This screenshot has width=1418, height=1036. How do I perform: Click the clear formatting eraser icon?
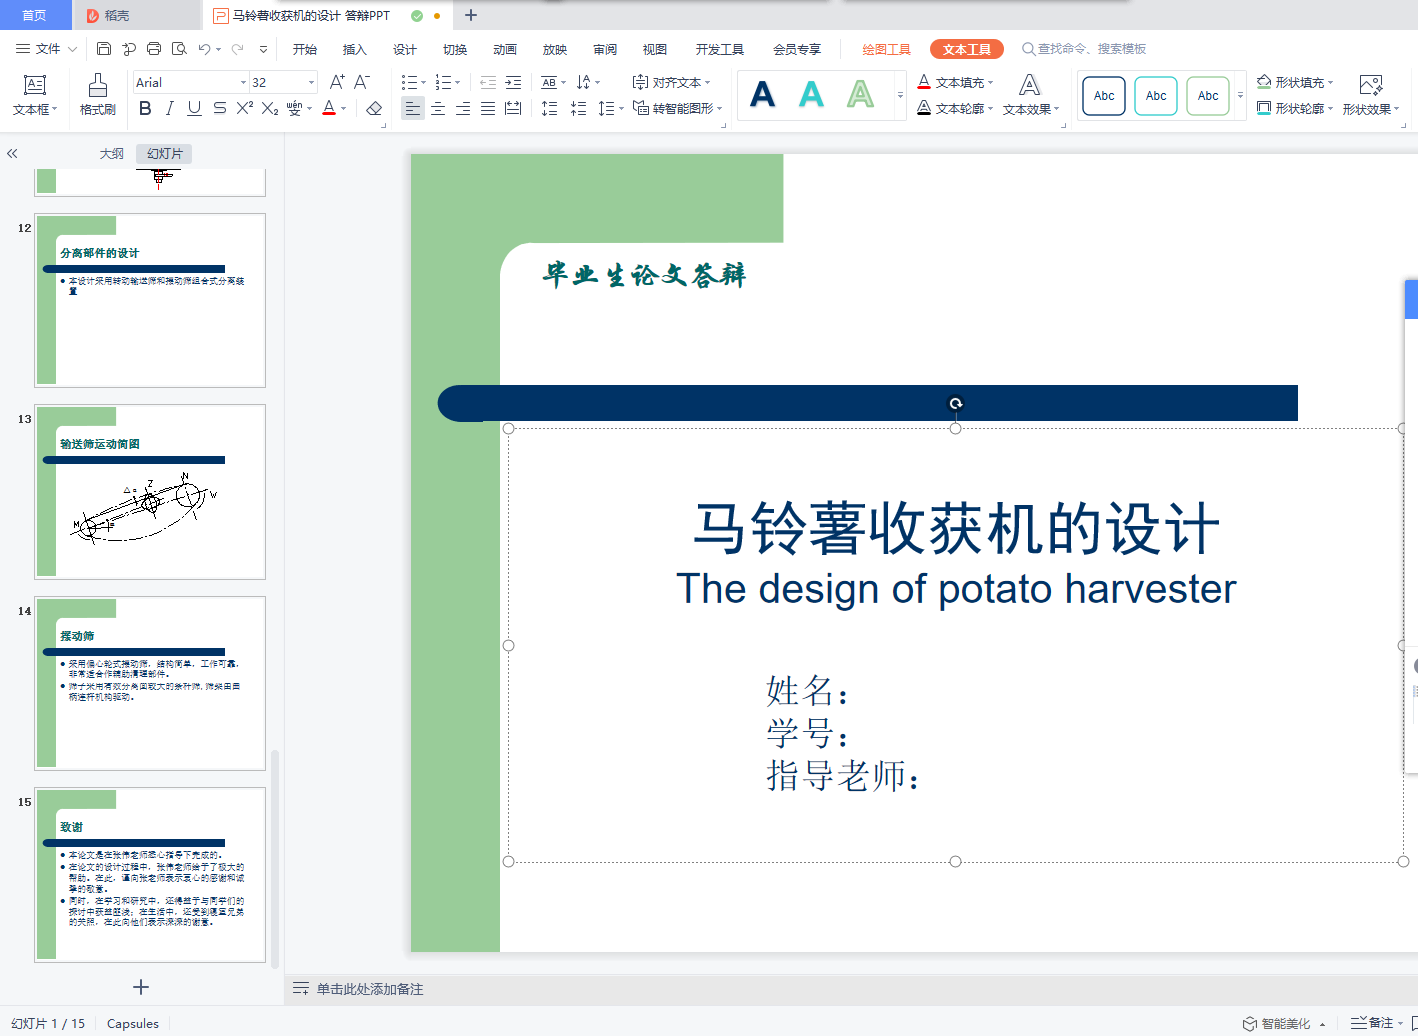click(374, 108)
